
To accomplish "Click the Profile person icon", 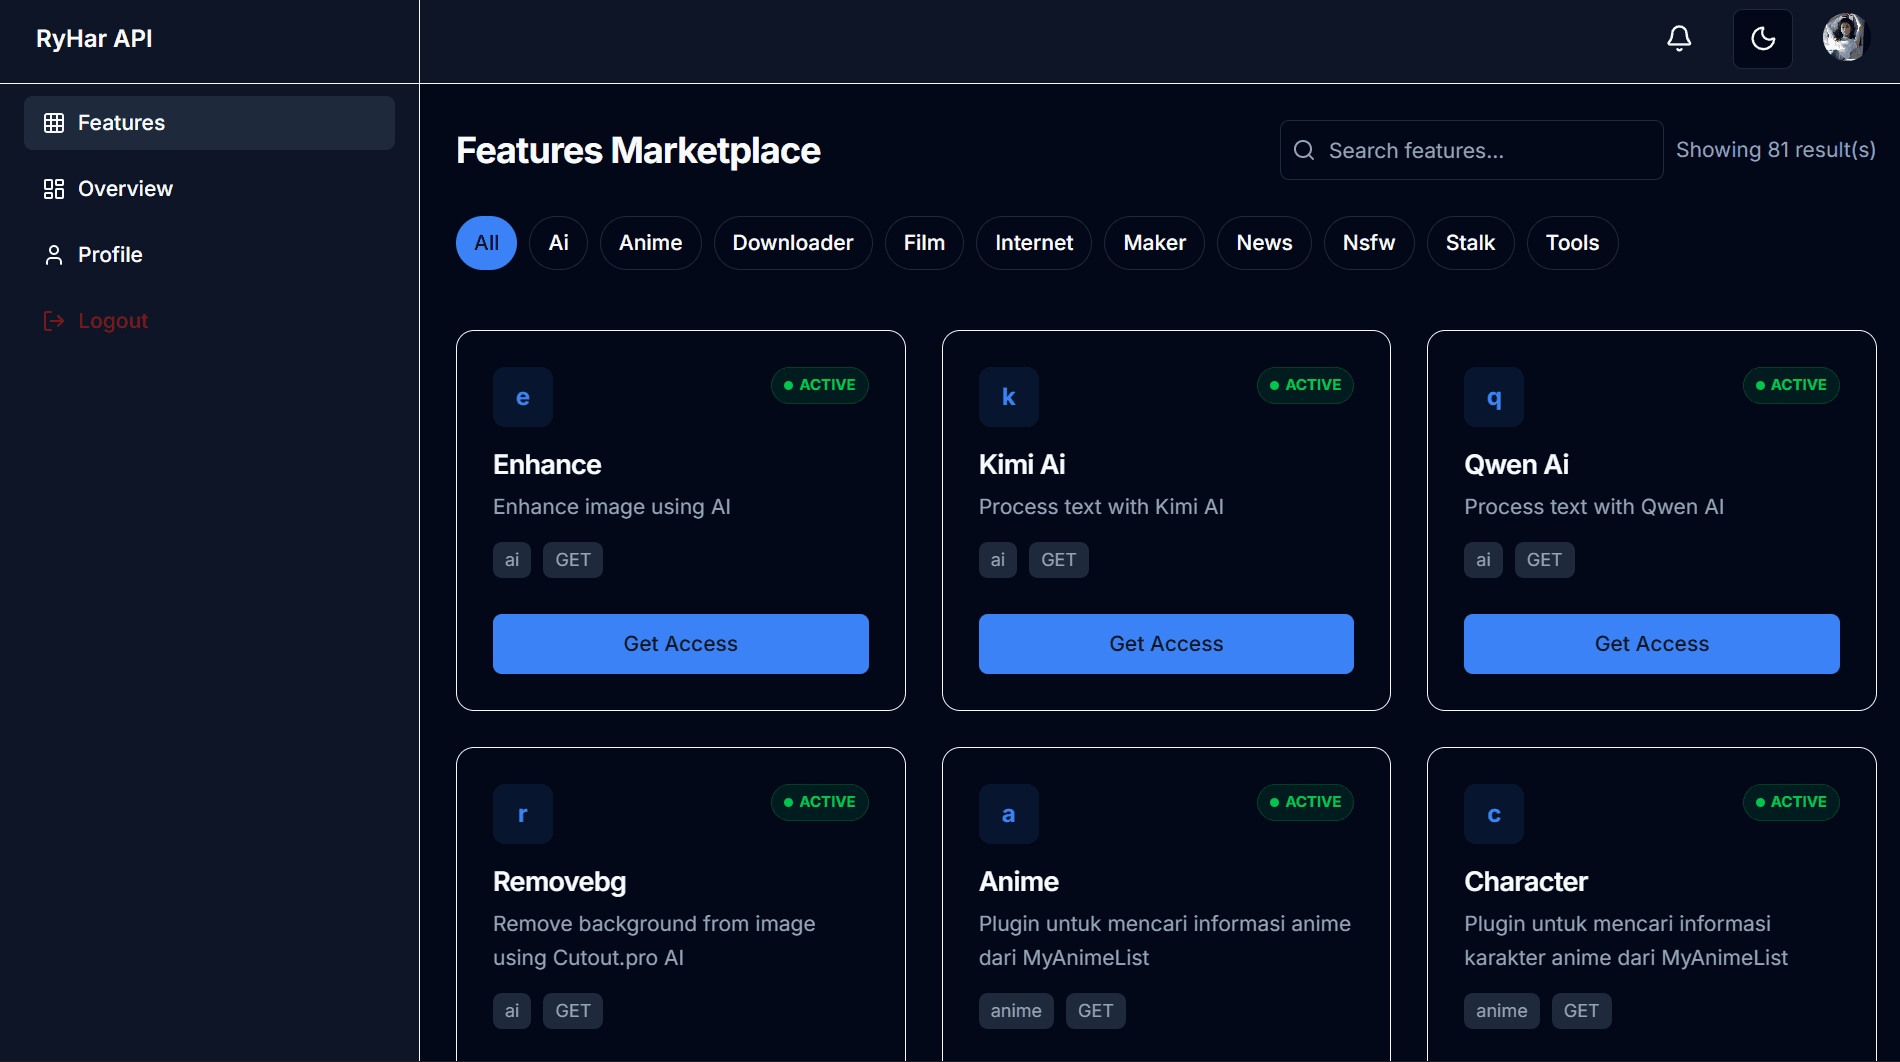I will pos(54,255).
